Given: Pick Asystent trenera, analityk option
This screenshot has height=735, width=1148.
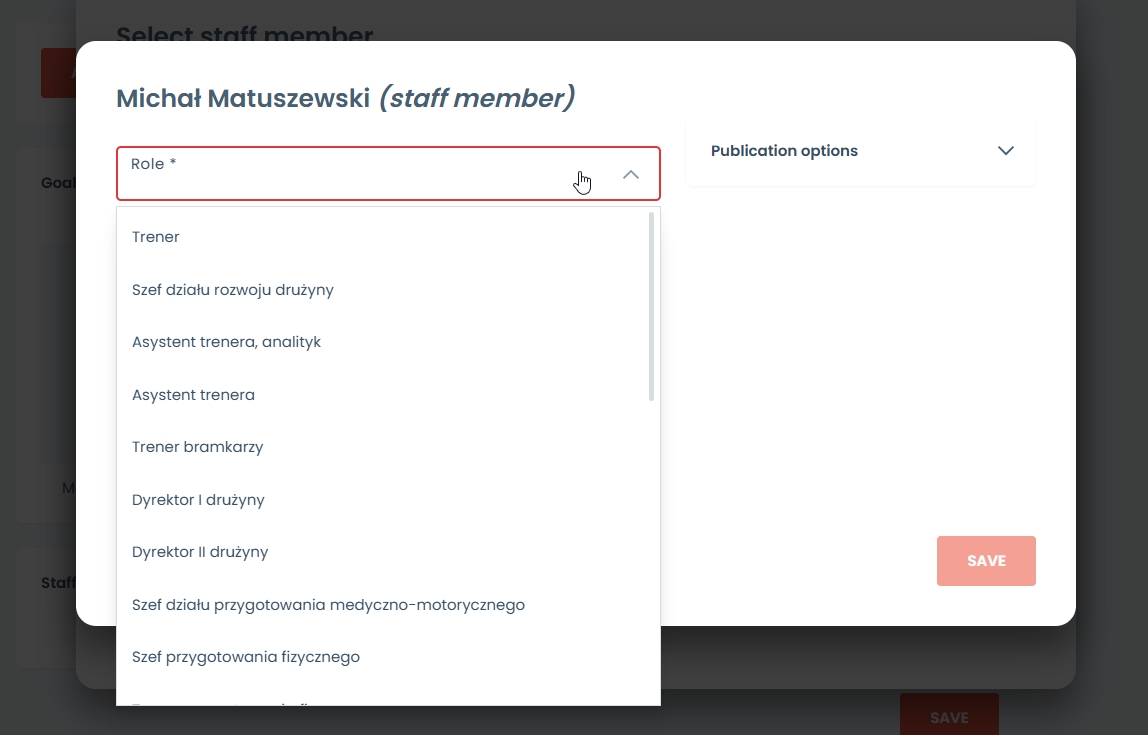Looking at the screenshot, I should [x=226, y=342].
